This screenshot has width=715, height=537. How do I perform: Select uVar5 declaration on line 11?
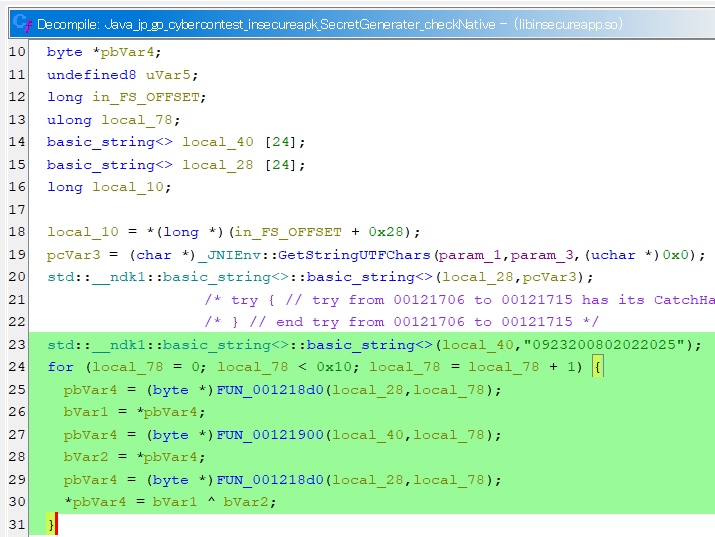click(x=171, y=75)
